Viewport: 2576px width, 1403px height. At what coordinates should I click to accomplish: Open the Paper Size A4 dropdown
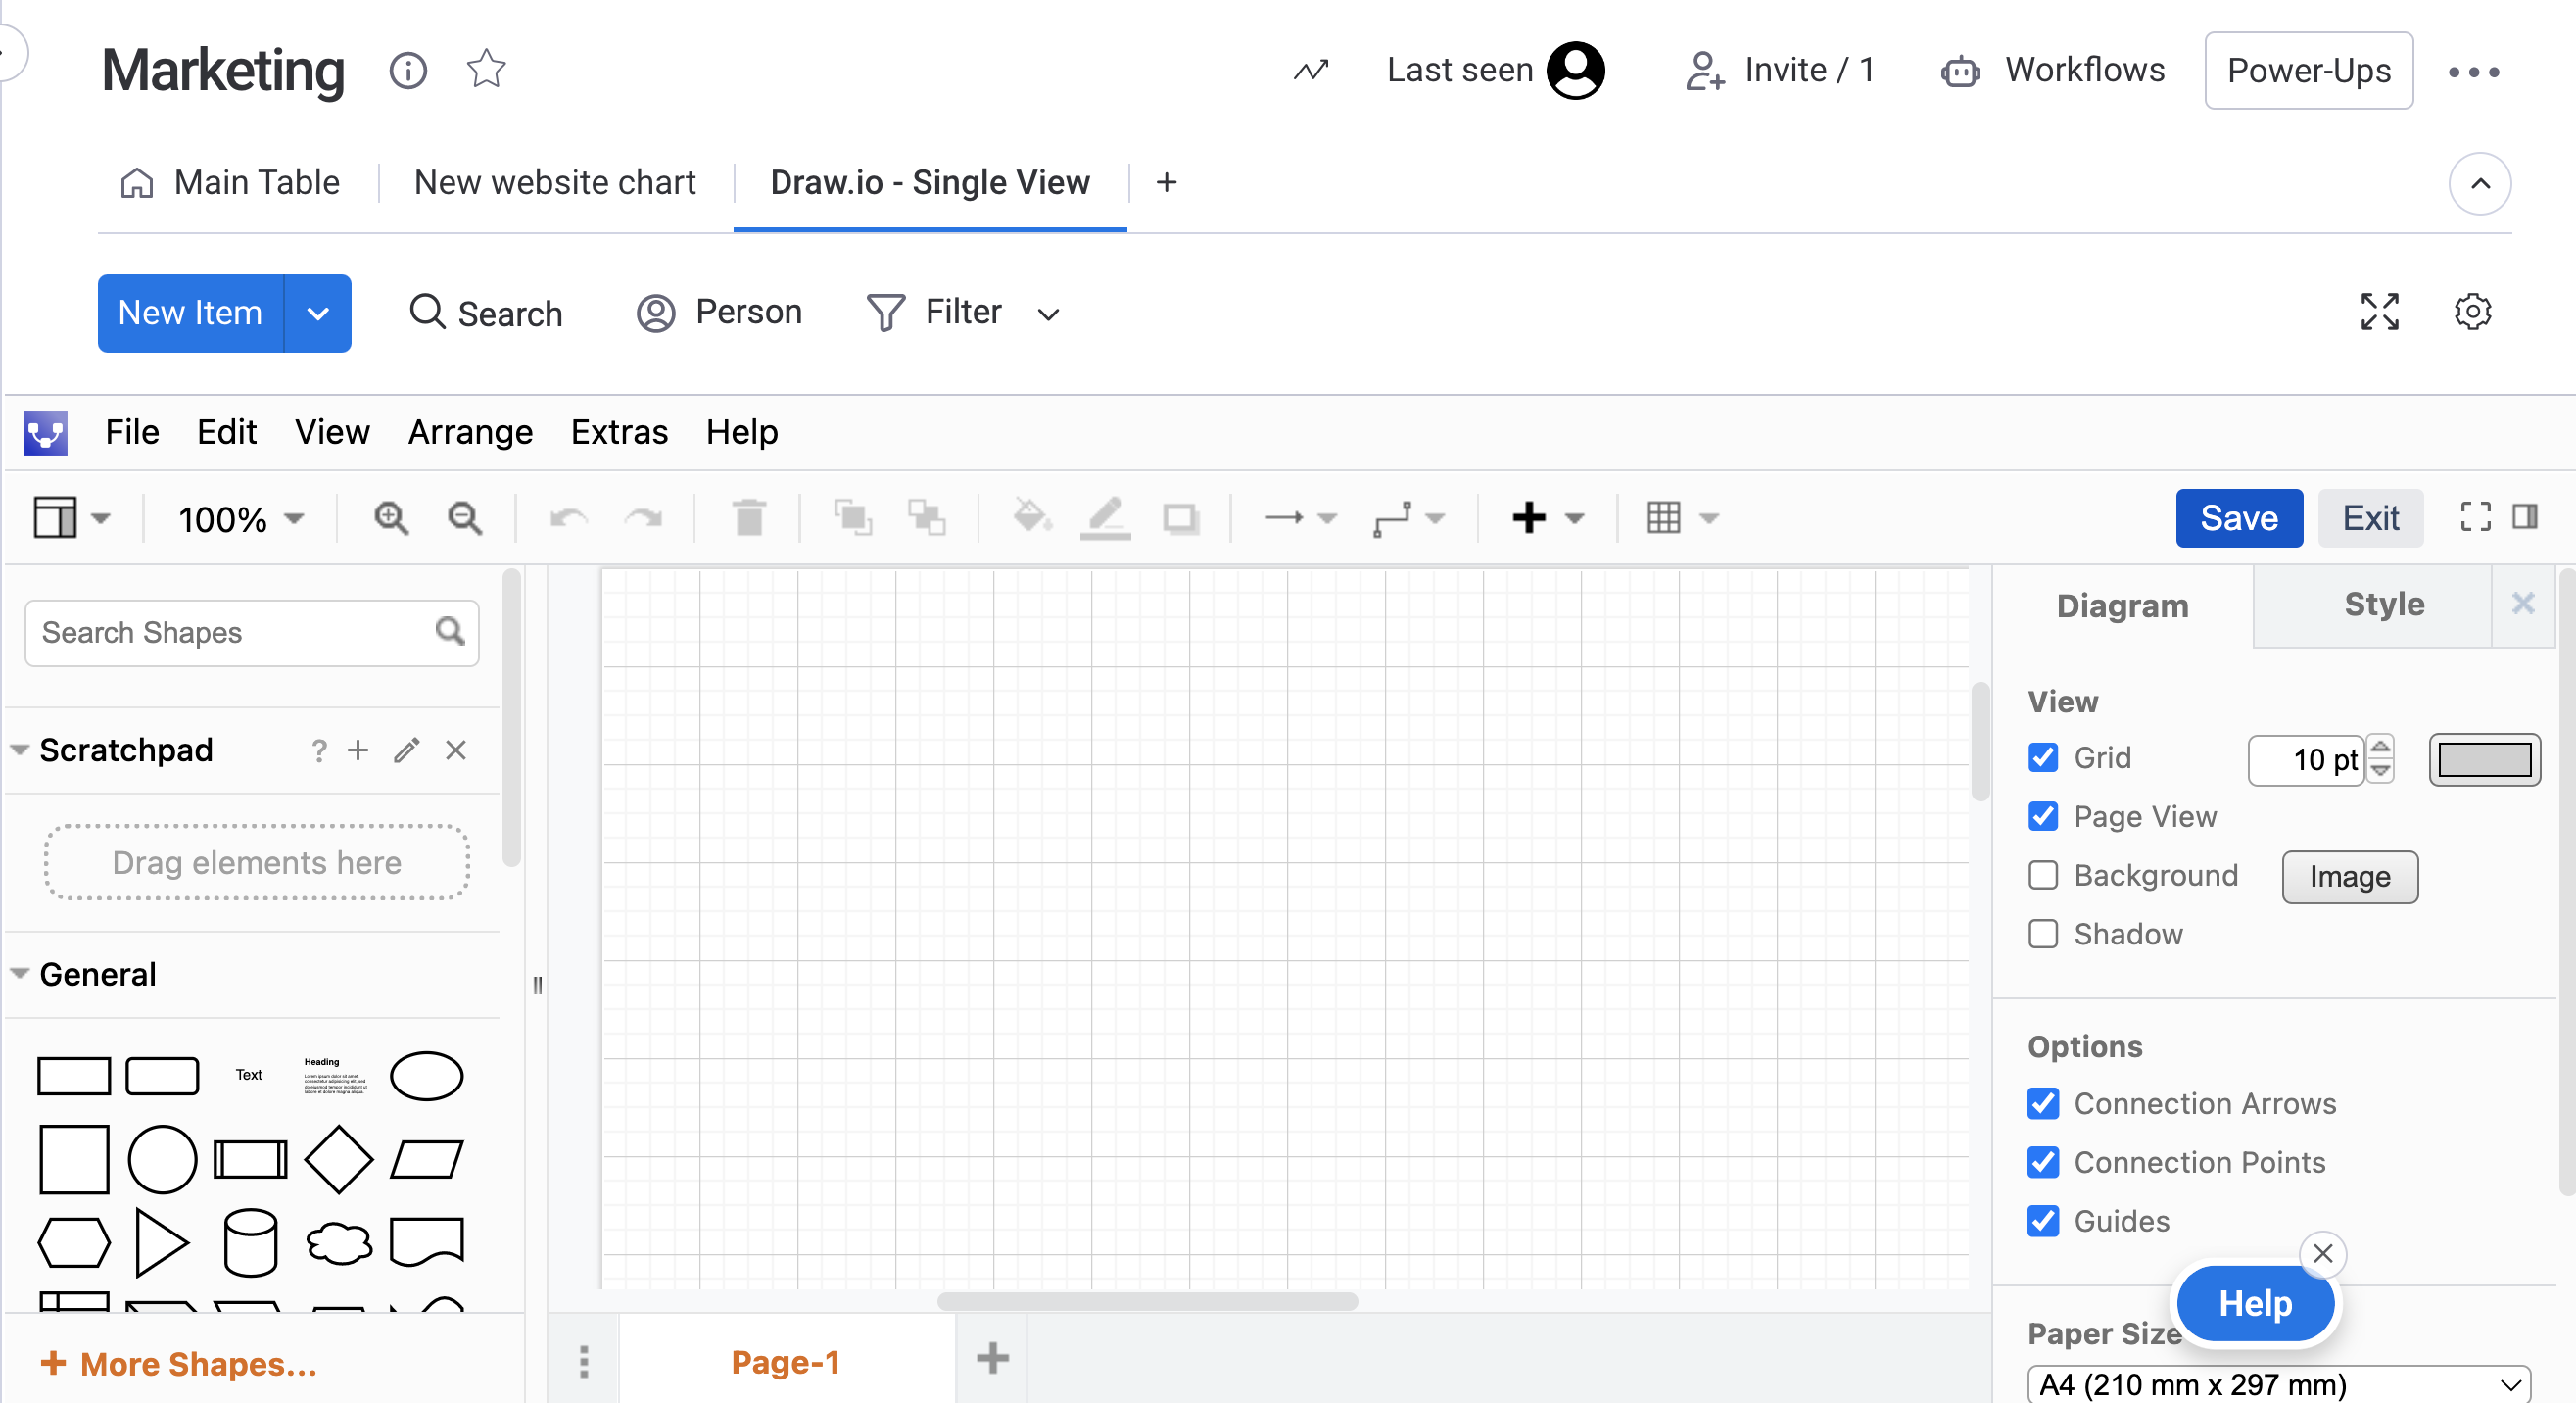click(x=2278, y=1384)
